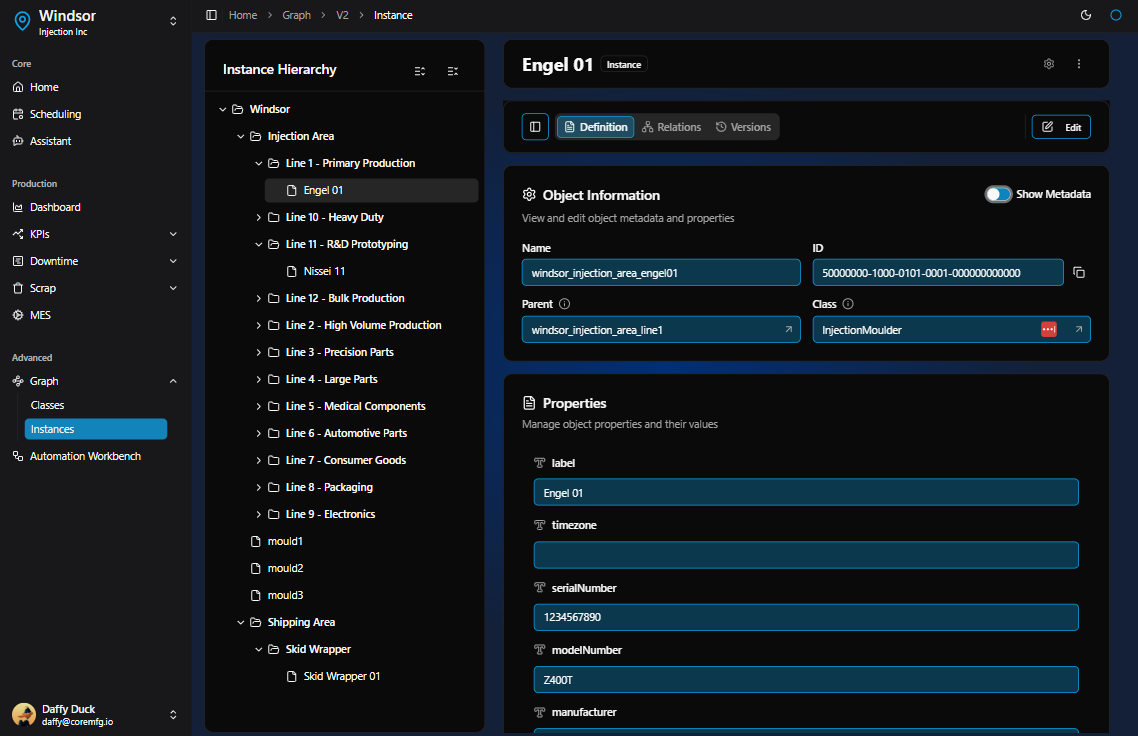1138x736 pixels.
Task: Click expand-all icon in Instance Hierarchy header
Action: pos(420,71)
